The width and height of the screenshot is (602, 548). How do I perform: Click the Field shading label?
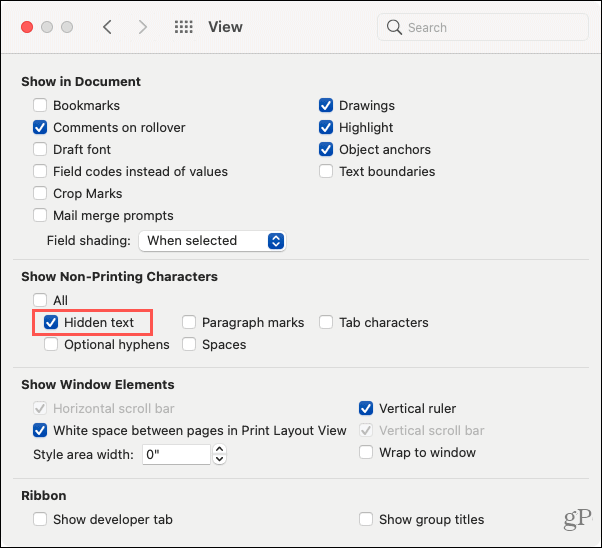89,241
